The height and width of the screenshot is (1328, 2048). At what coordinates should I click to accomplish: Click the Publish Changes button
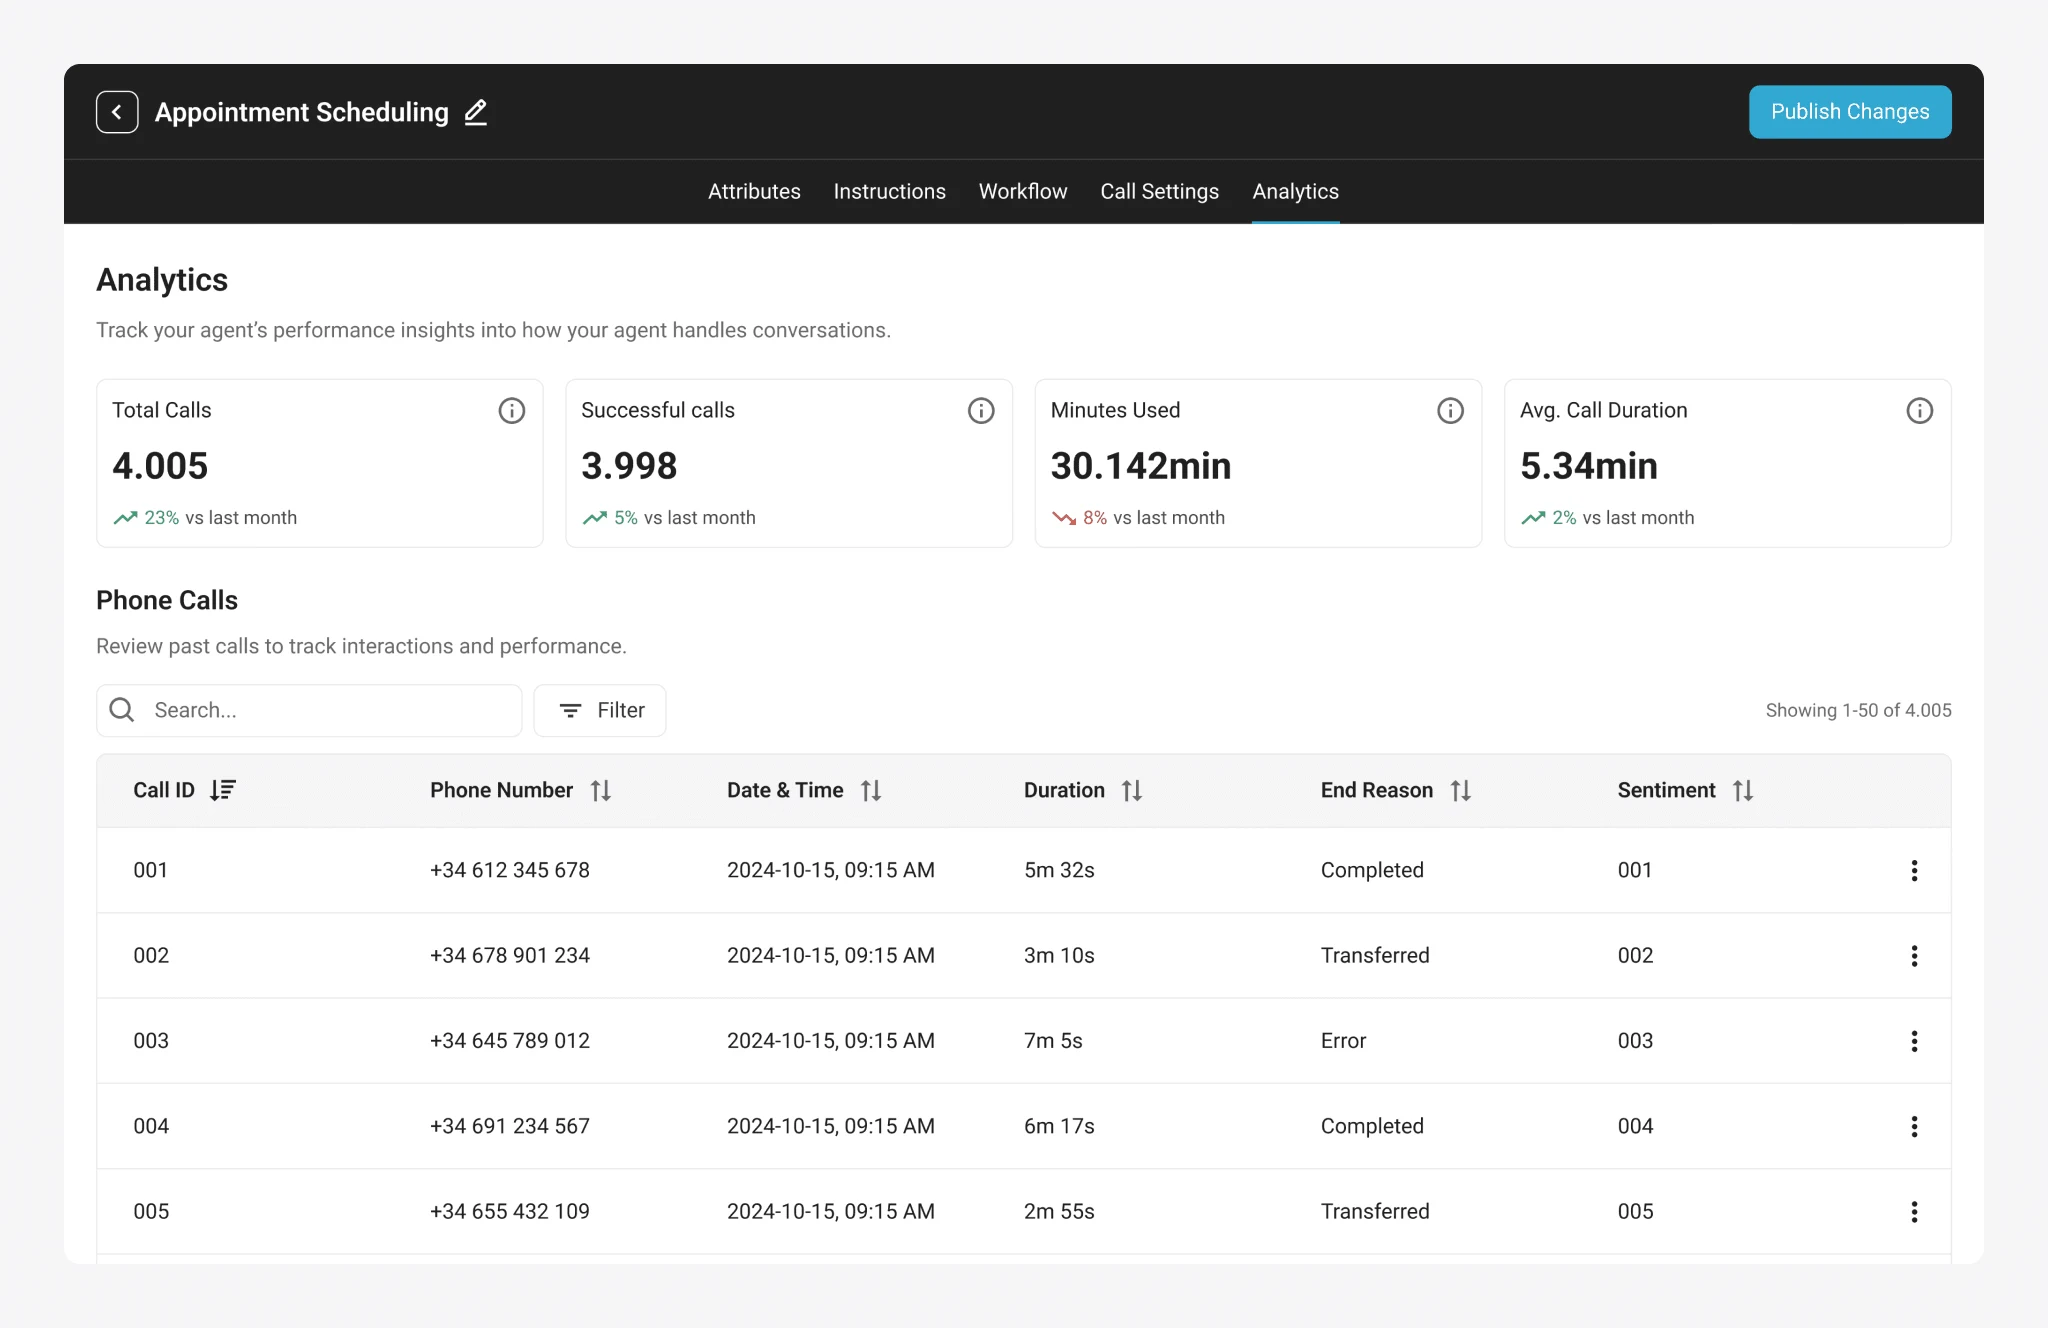click(1849, 112)
